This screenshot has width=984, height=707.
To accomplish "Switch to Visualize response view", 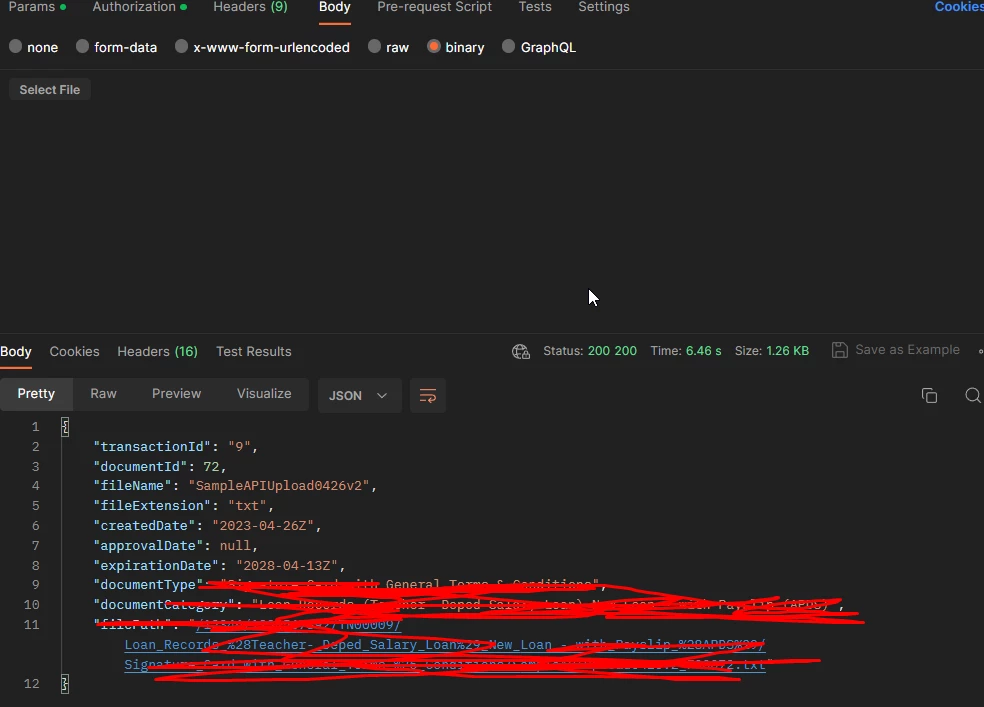I will pos(264,394).
